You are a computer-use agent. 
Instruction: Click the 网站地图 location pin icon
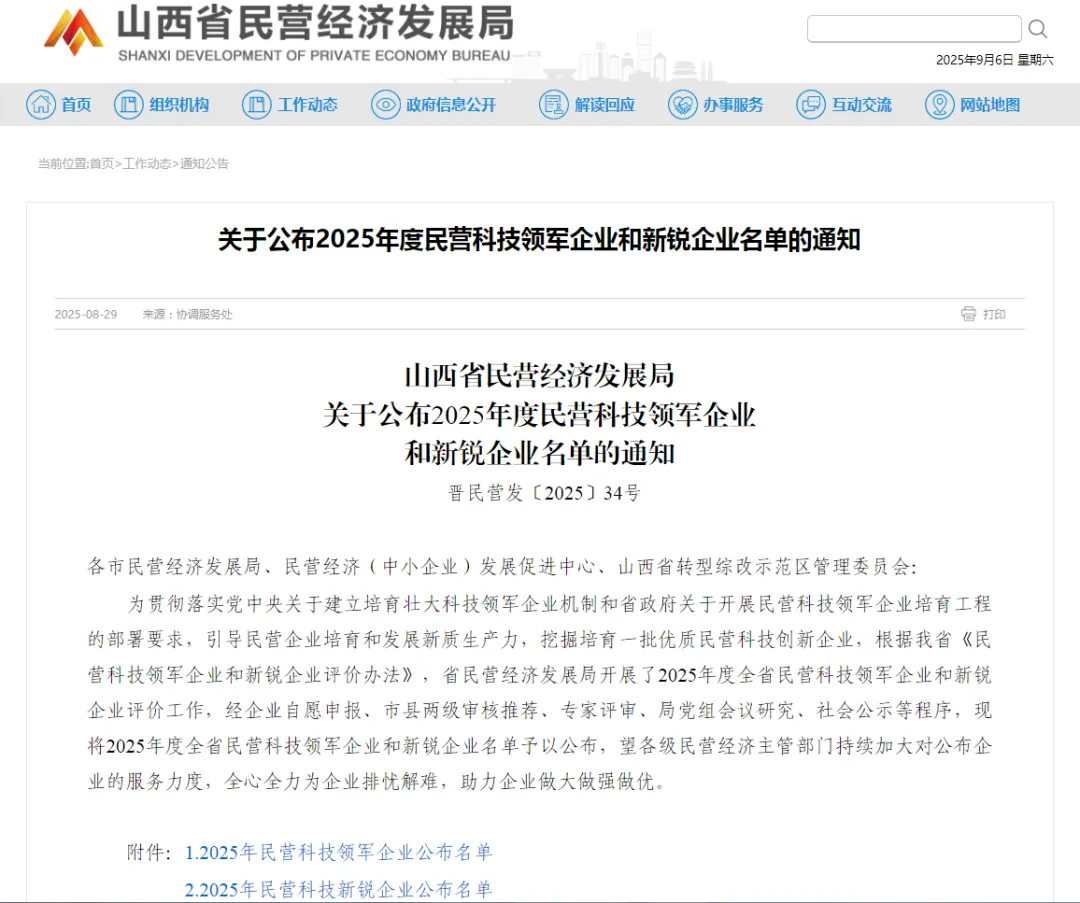click(x=939, y=104)
